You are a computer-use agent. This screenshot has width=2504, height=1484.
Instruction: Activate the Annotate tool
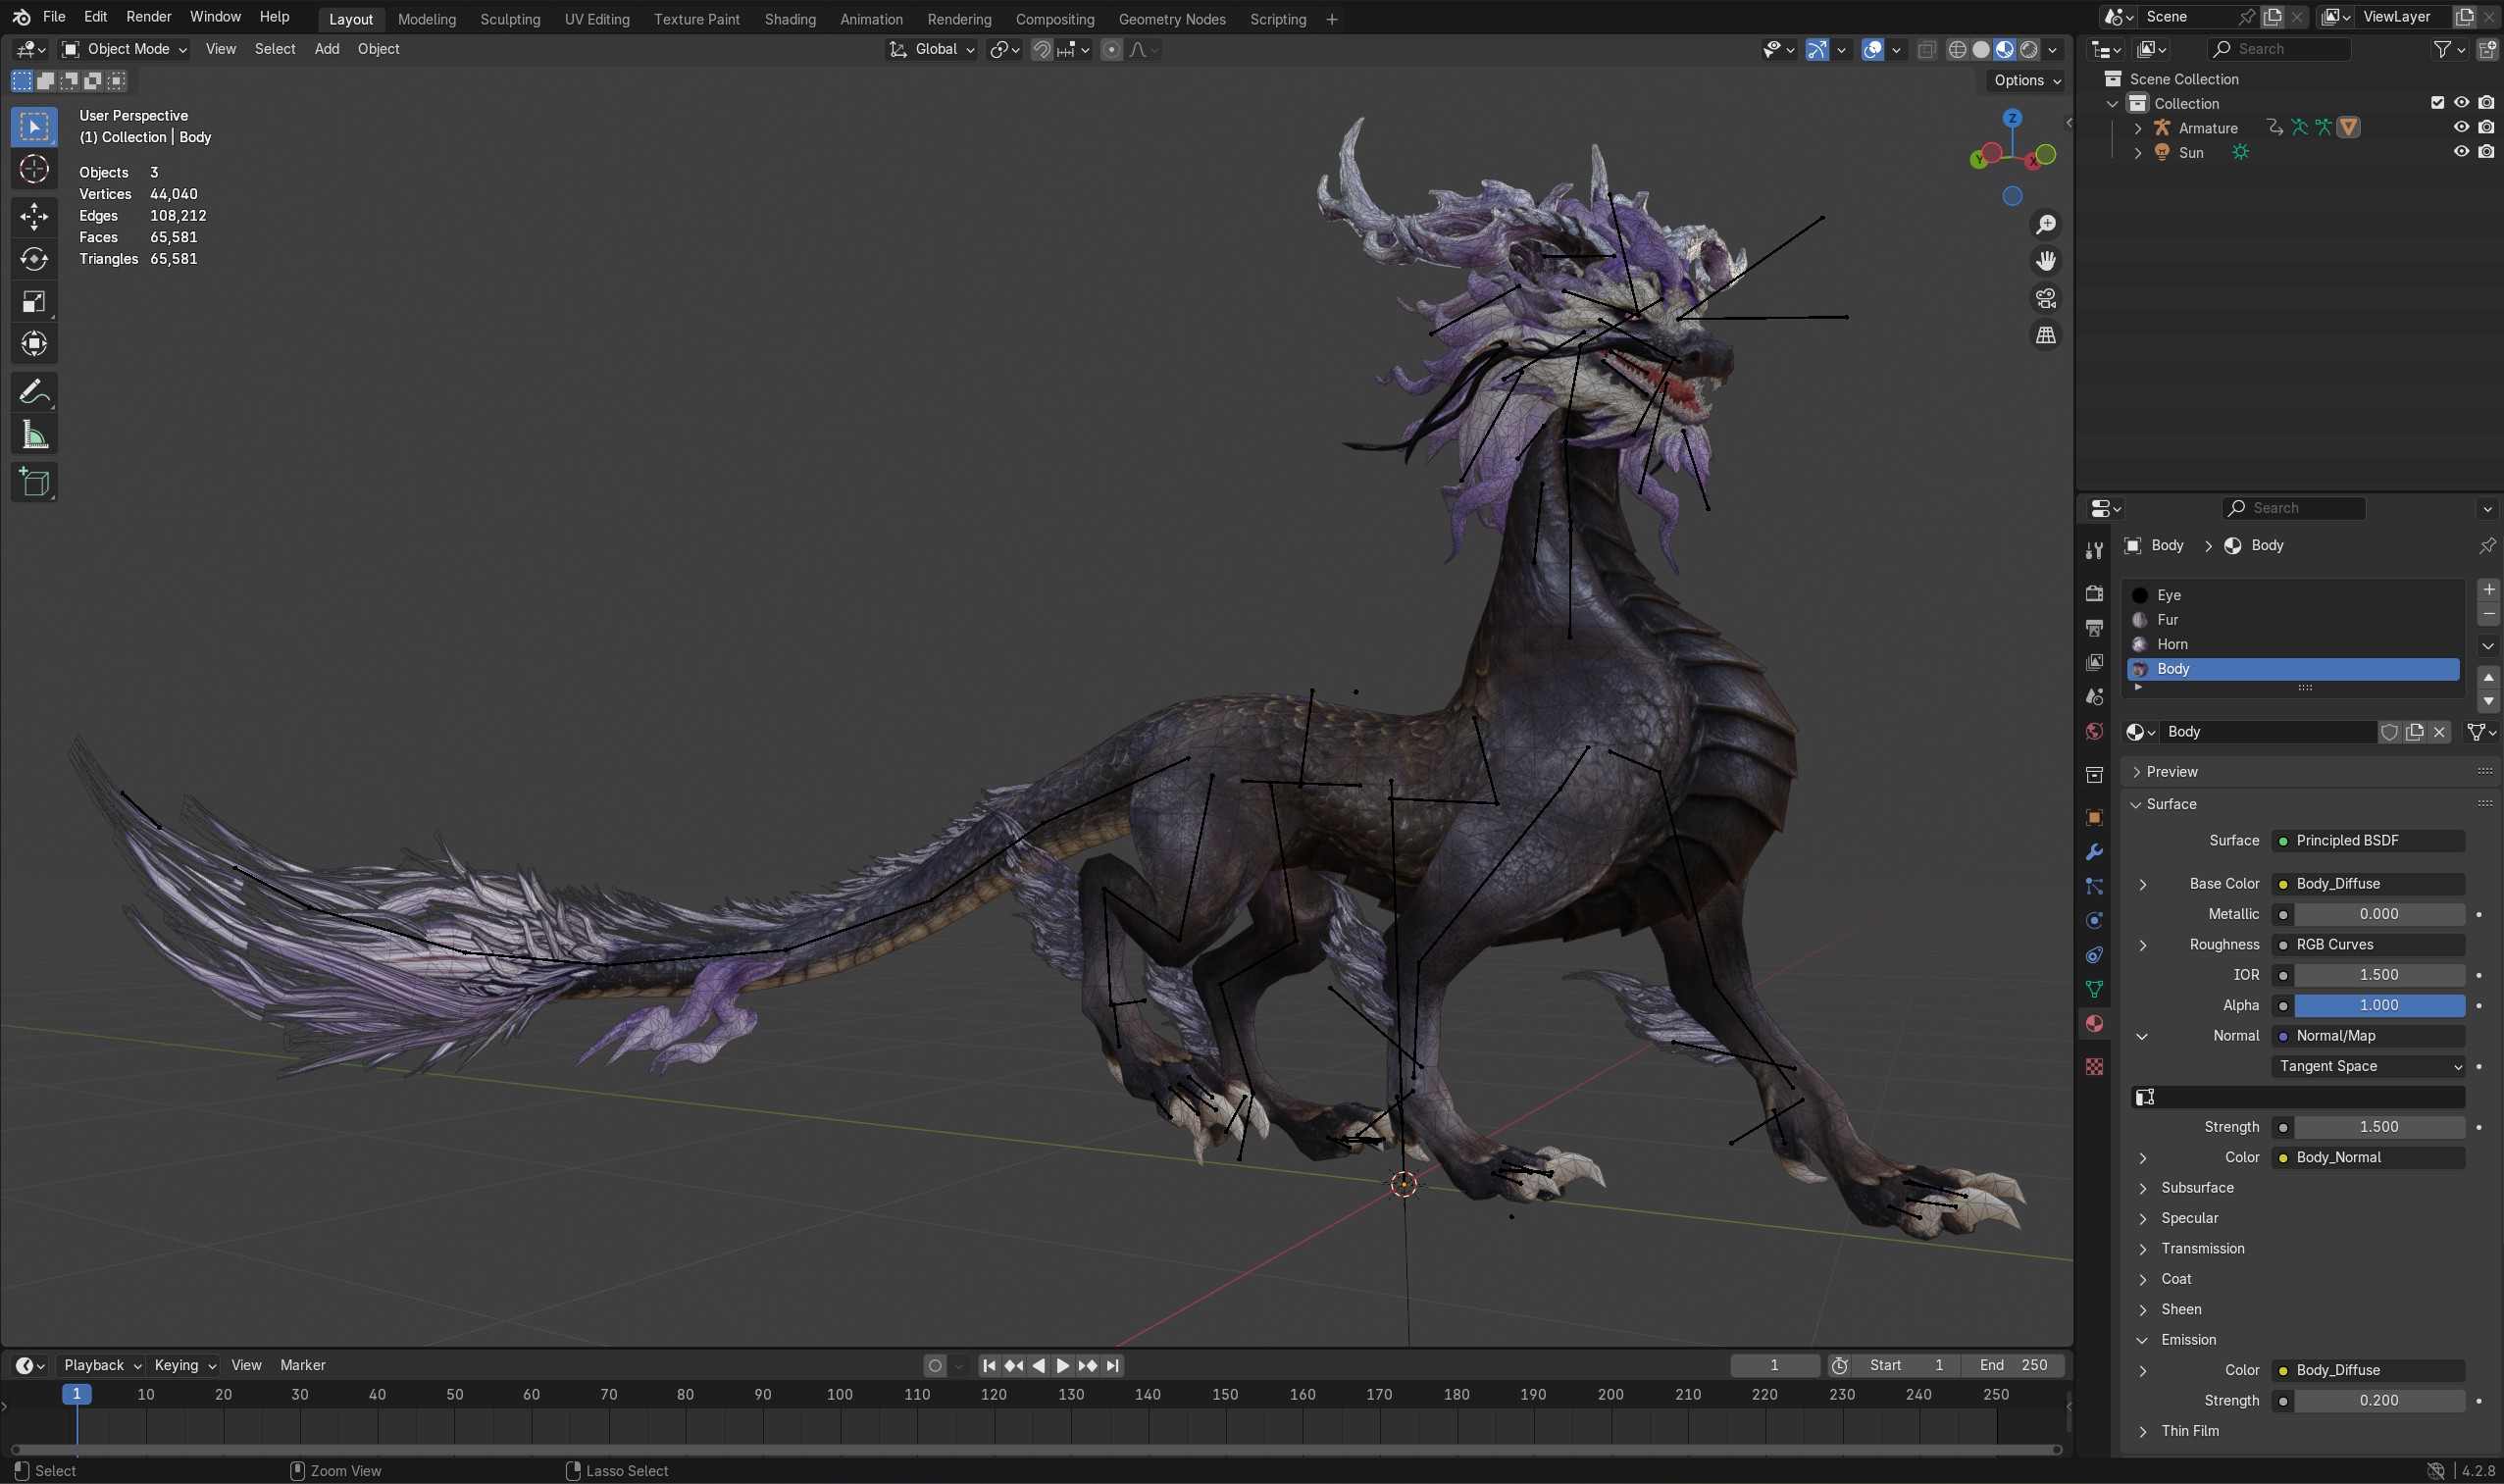(x=34, y=391)
